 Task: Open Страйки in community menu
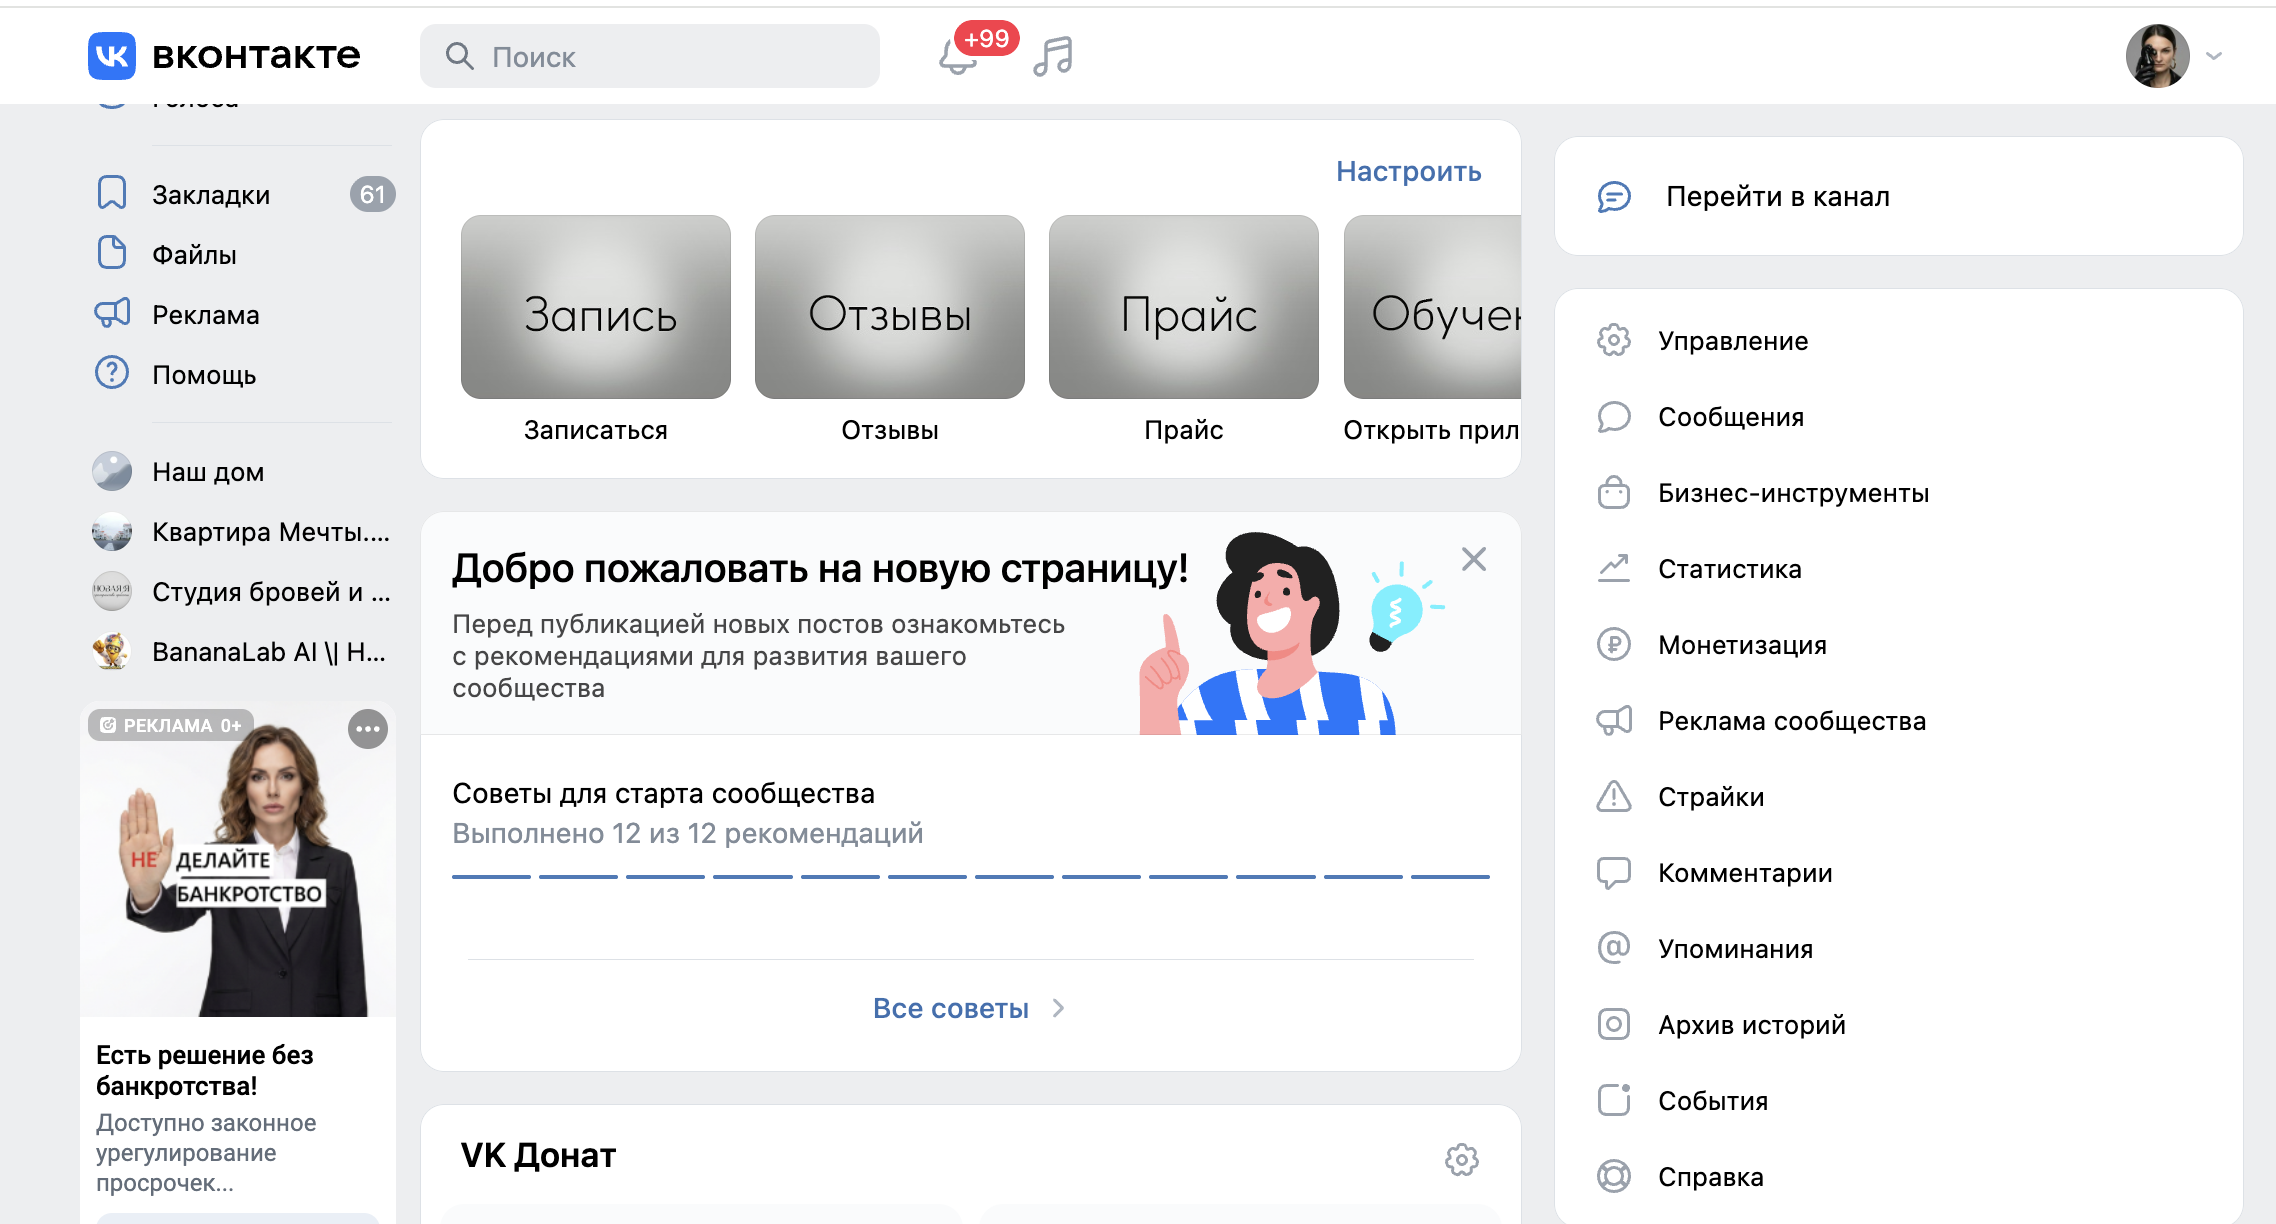tap(1898, 796)
